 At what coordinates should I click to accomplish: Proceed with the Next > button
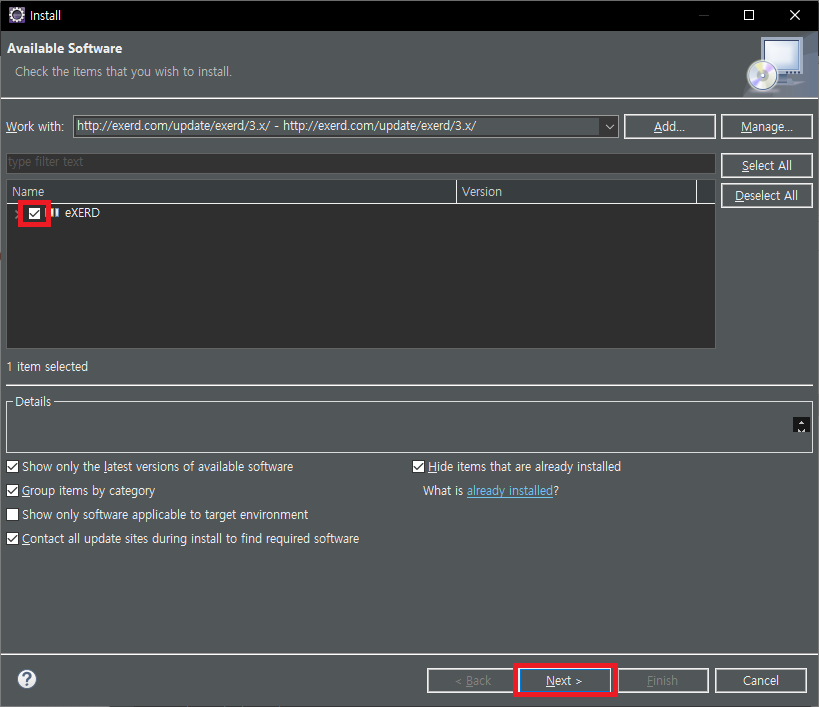(x=565, y=680)
